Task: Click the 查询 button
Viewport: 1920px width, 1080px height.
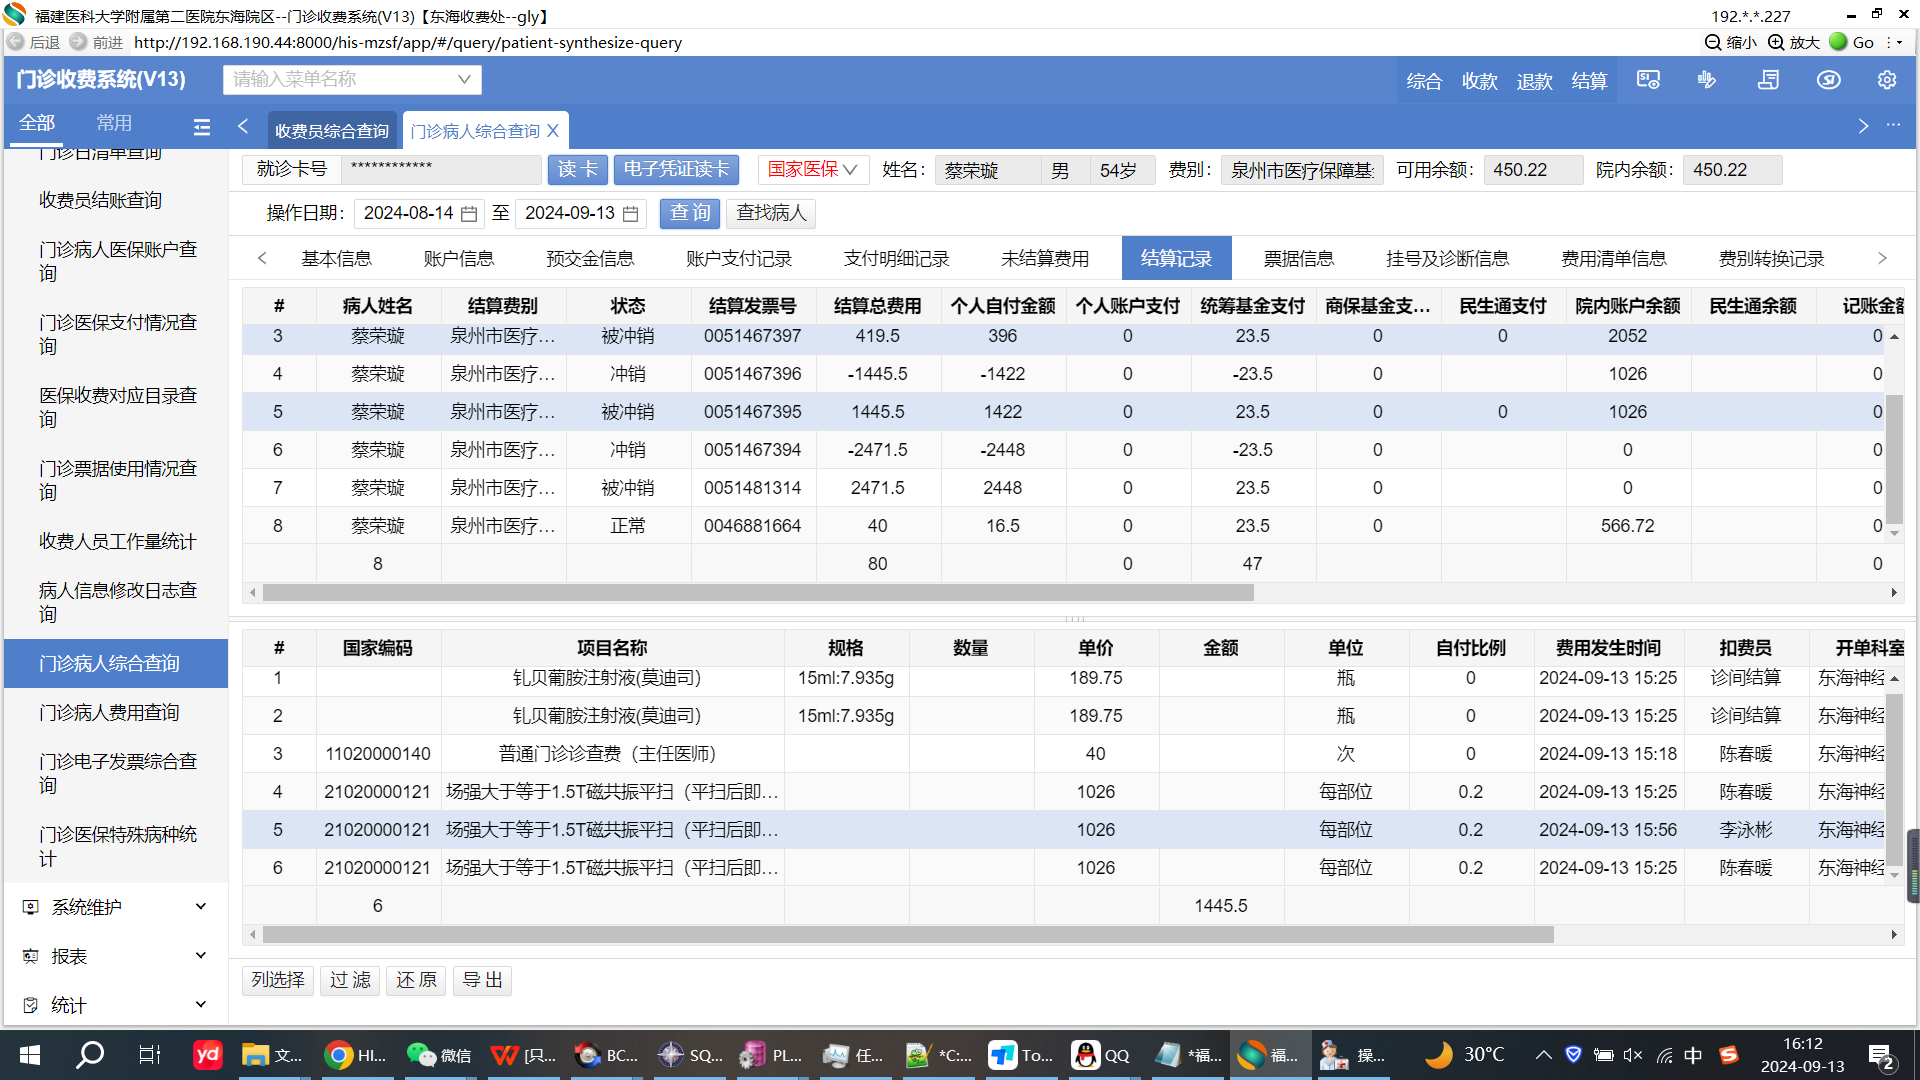Action: (x=689, y=213)
